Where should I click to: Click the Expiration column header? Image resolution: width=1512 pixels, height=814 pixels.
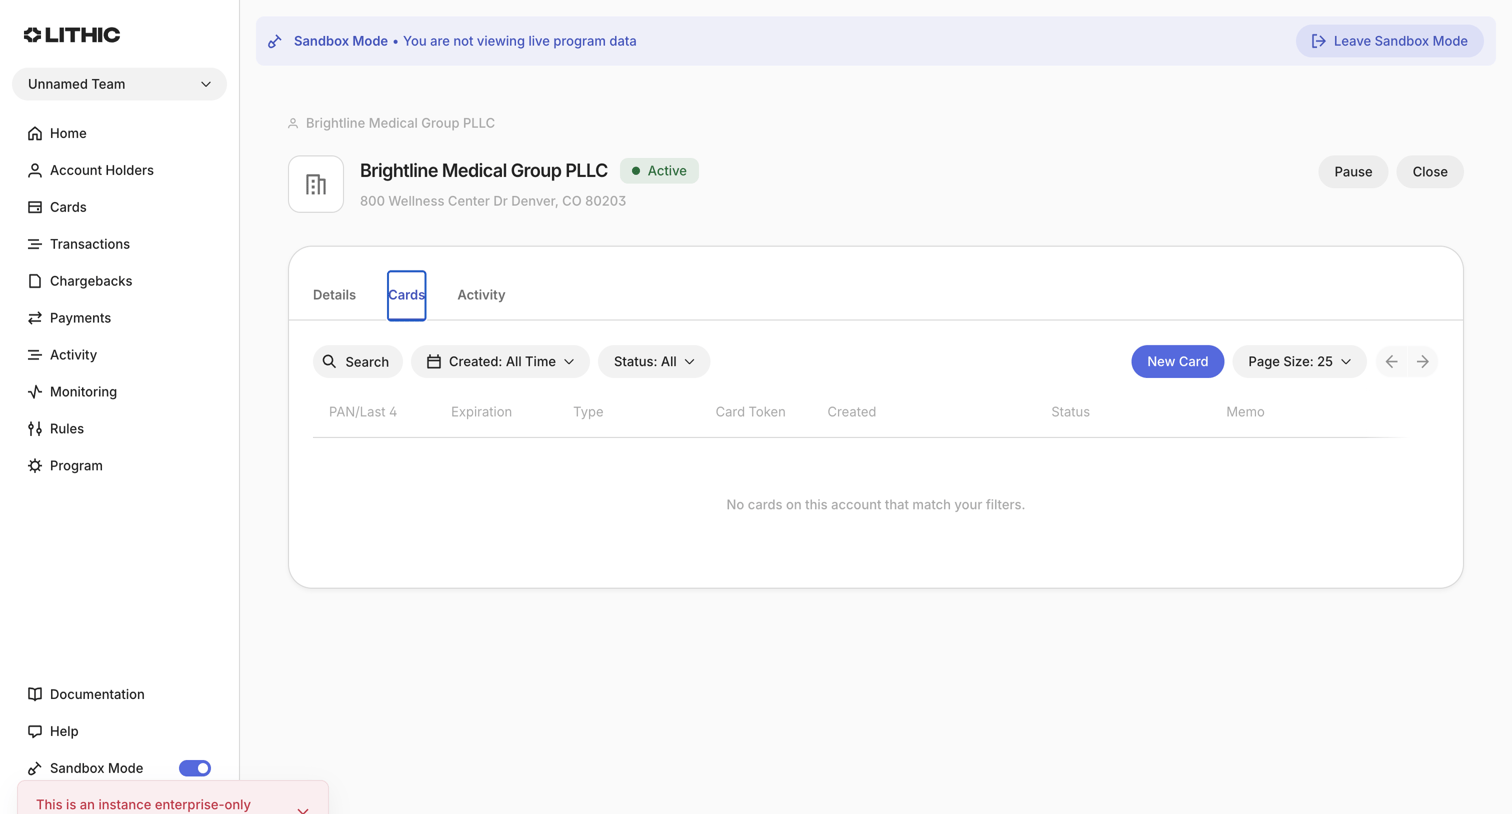pyautogui.click(x=481, y=412)
